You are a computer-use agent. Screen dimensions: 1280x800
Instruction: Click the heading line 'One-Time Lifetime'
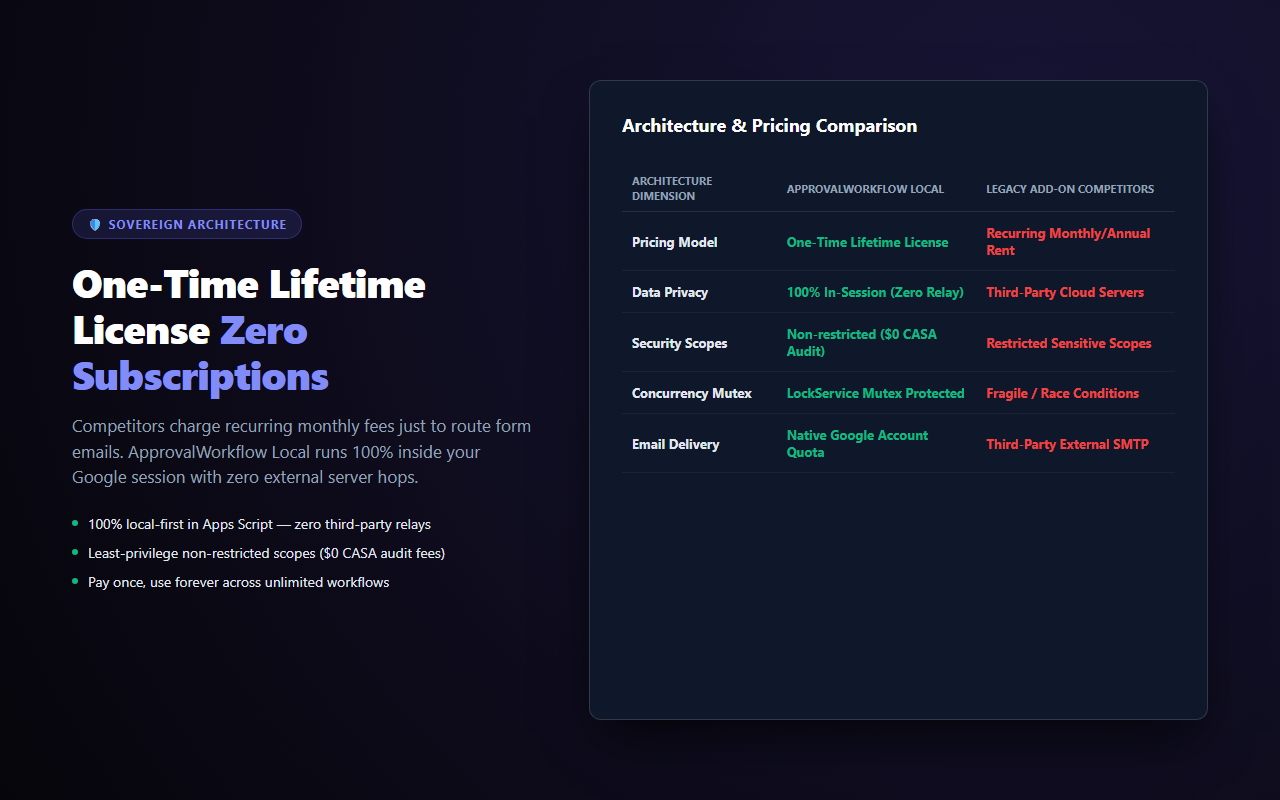click(x=249, y=285)
